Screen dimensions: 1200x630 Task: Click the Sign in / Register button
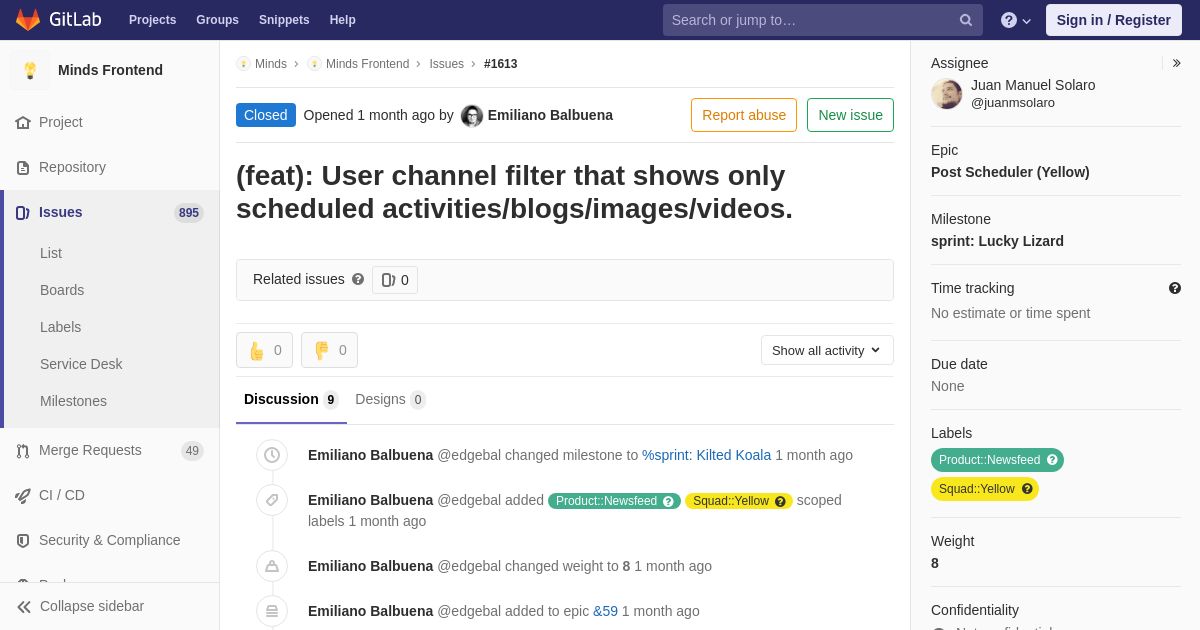pos(1114,20)
